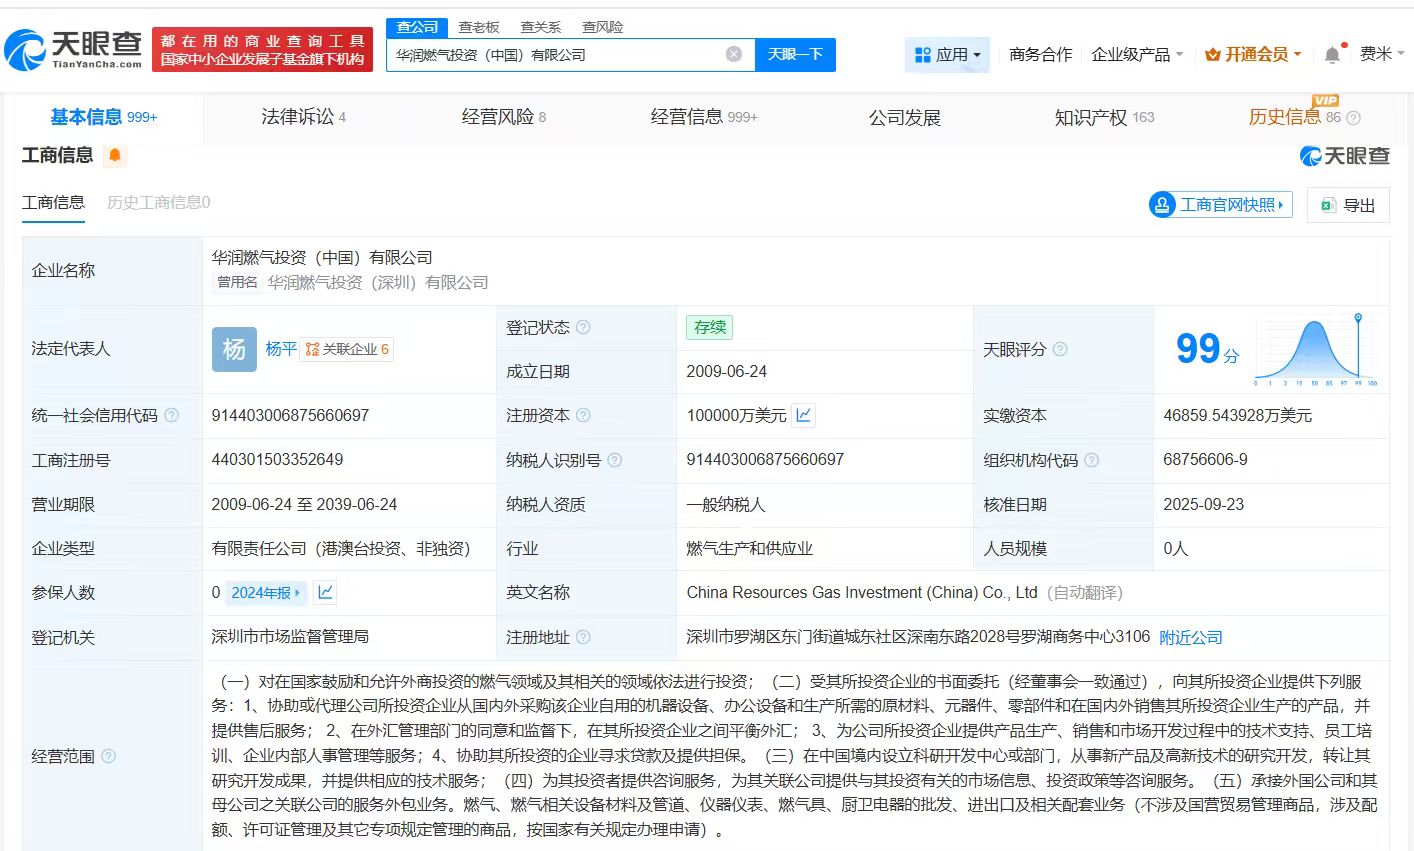Click help icon next to 统一社会信用代码
This screenshot has height=851, width=1414.
coord(171,415)
